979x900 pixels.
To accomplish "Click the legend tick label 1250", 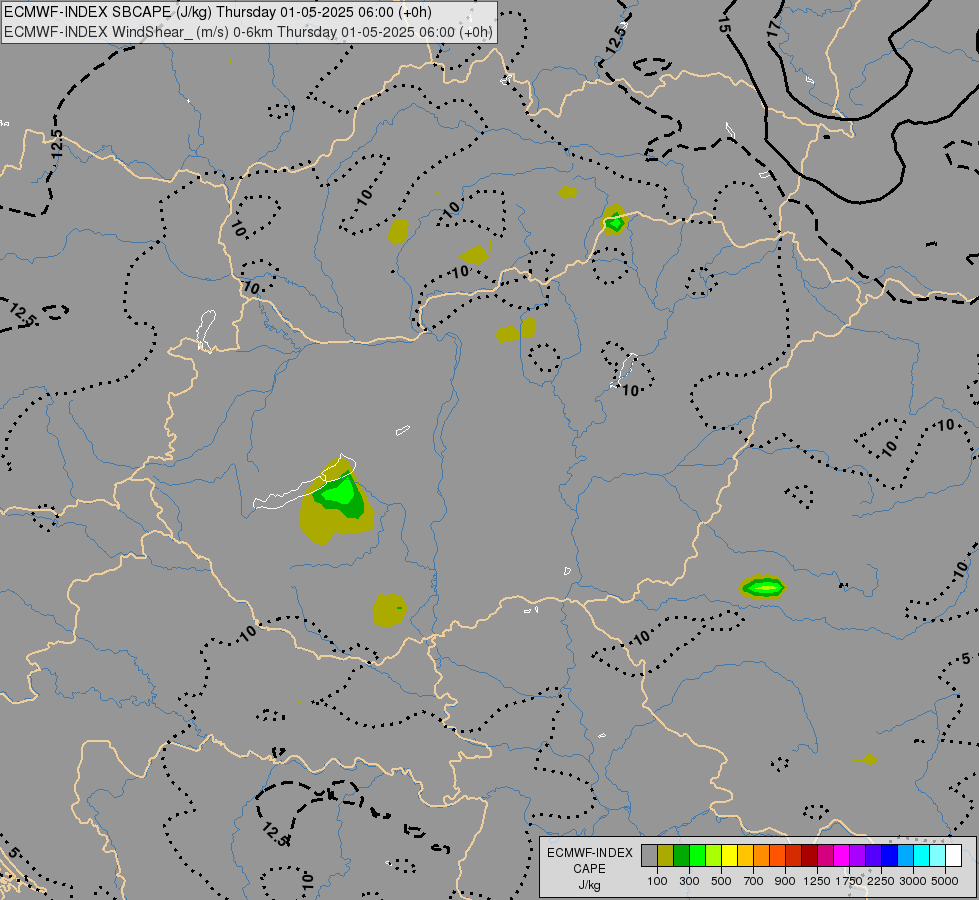I will [817, 881].
